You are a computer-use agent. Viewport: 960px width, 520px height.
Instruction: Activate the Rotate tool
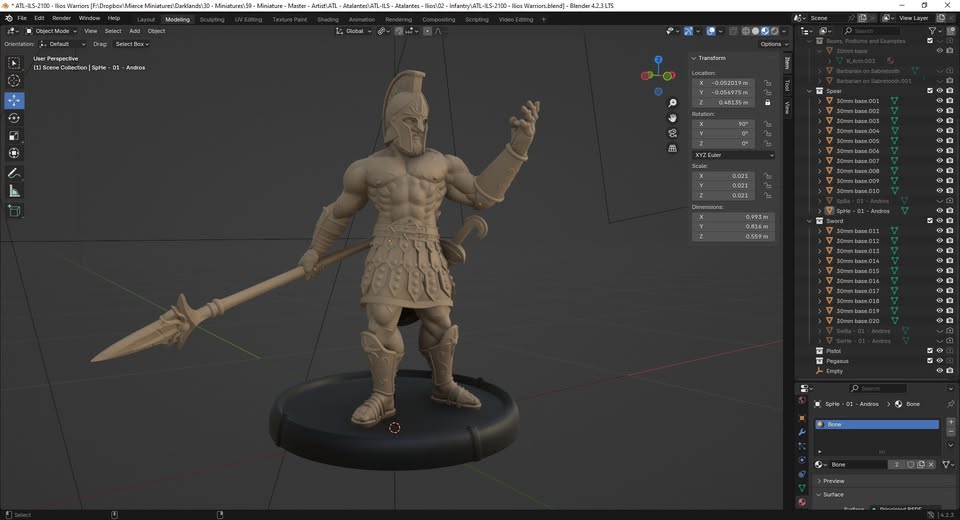pyautogui.click(x=14, y=118)
